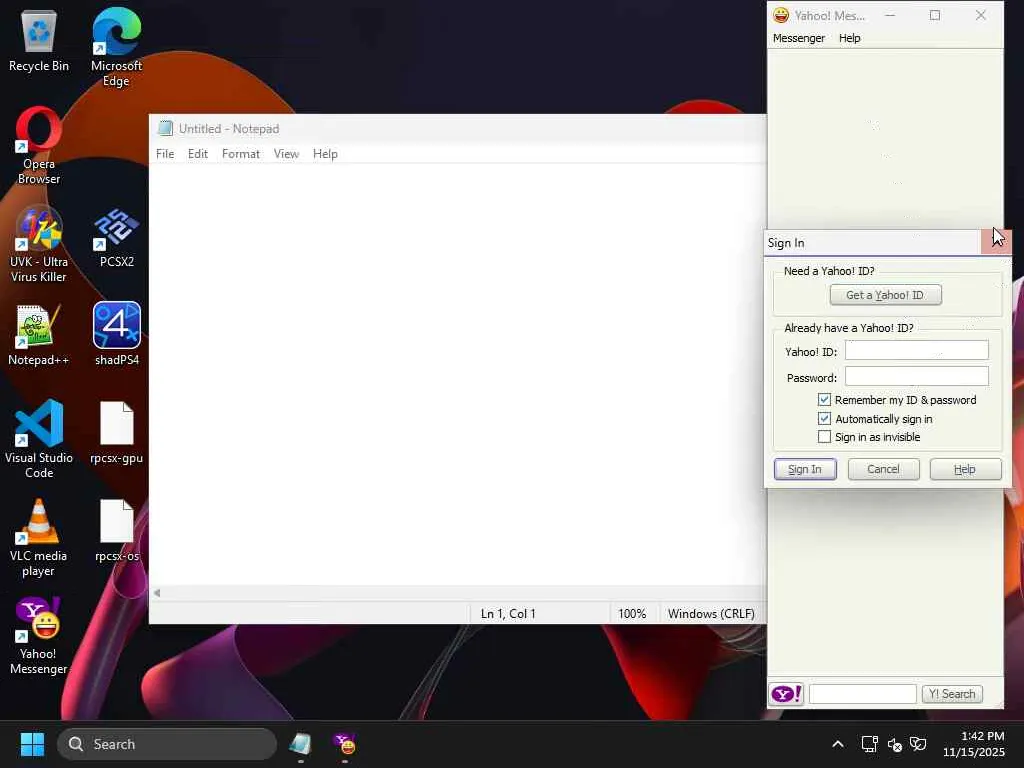Screen dimensions: 1024x768
Task: Select the PCSX2 desktop shortcut
Action: click(116, 236)
